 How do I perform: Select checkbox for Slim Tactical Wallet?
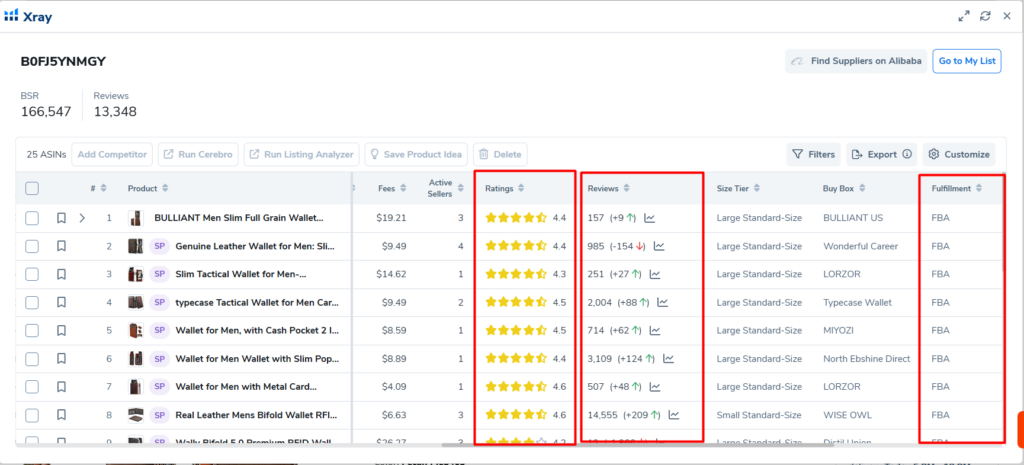click(32, 274)
